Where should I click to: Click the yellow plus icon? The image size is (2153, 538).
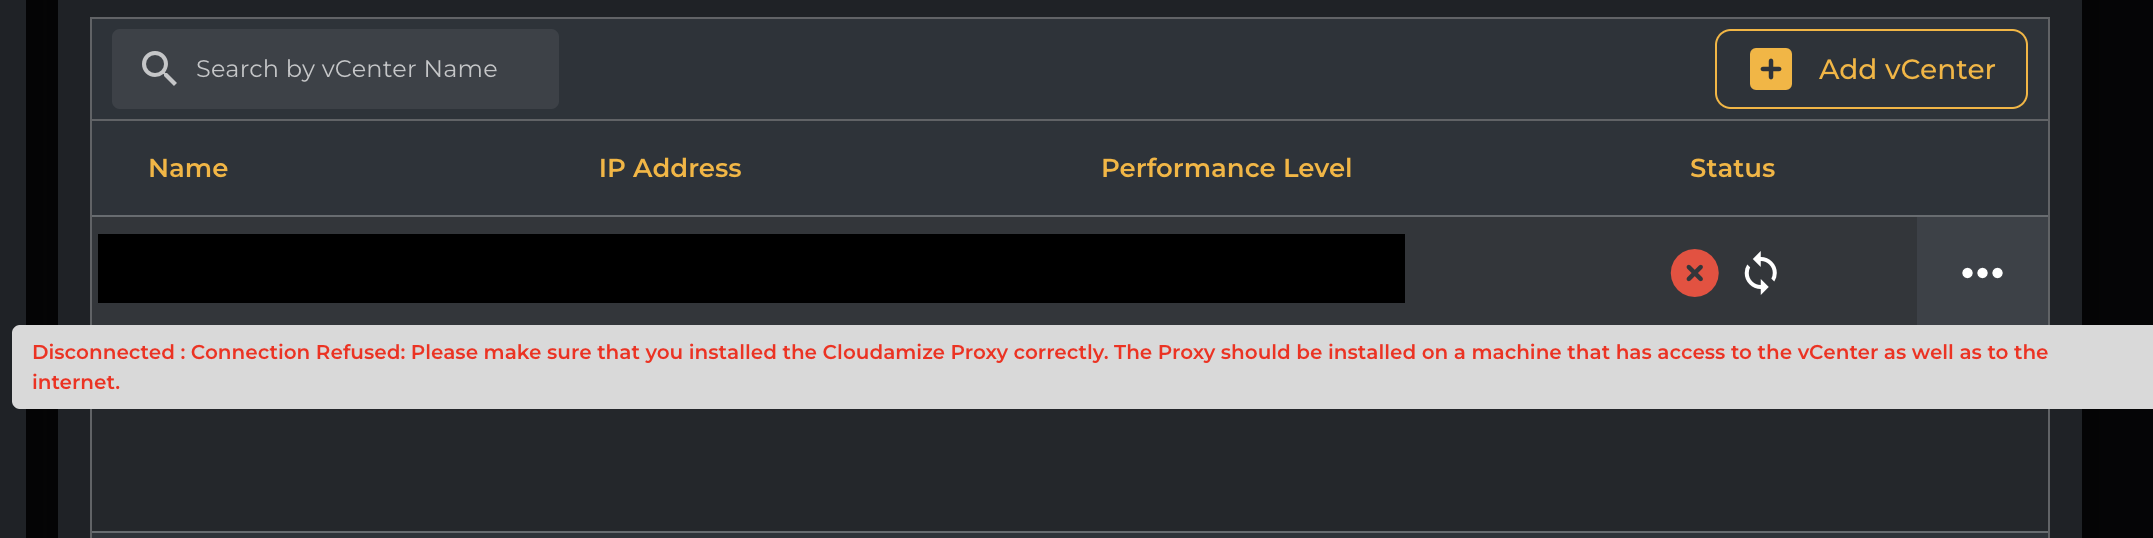1770,69
